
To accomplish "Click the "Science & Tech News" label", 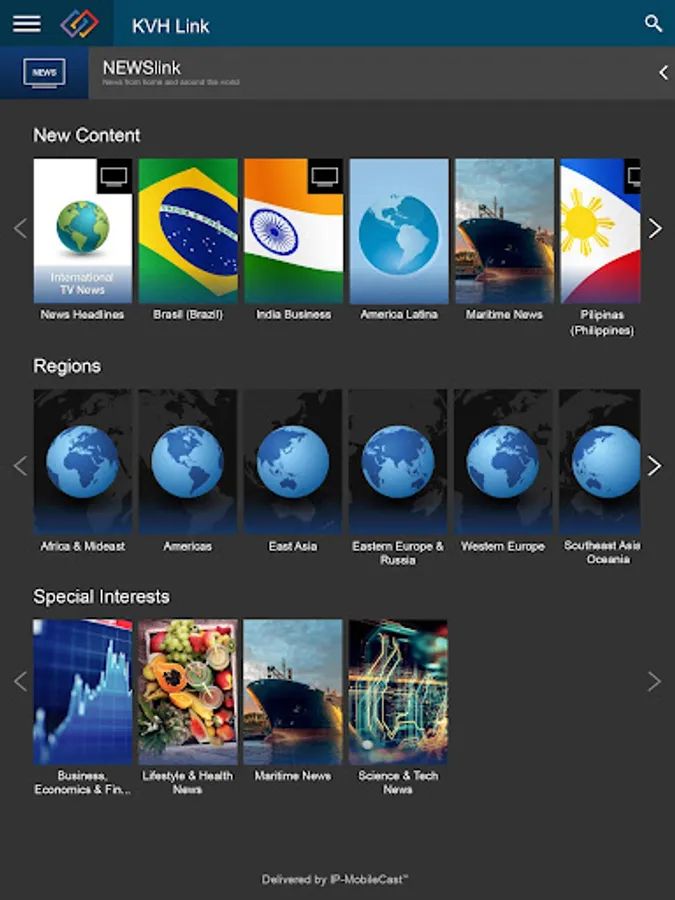I will click(398, 783).
